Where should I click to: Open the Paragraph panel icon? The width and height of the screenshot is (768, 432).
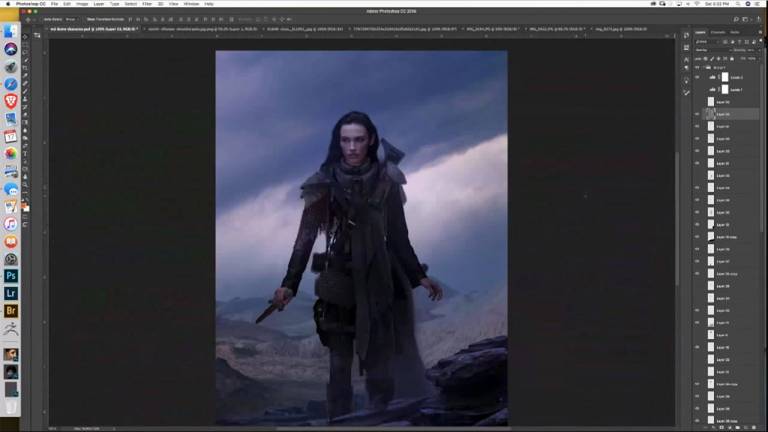click(x=686, y=68)
